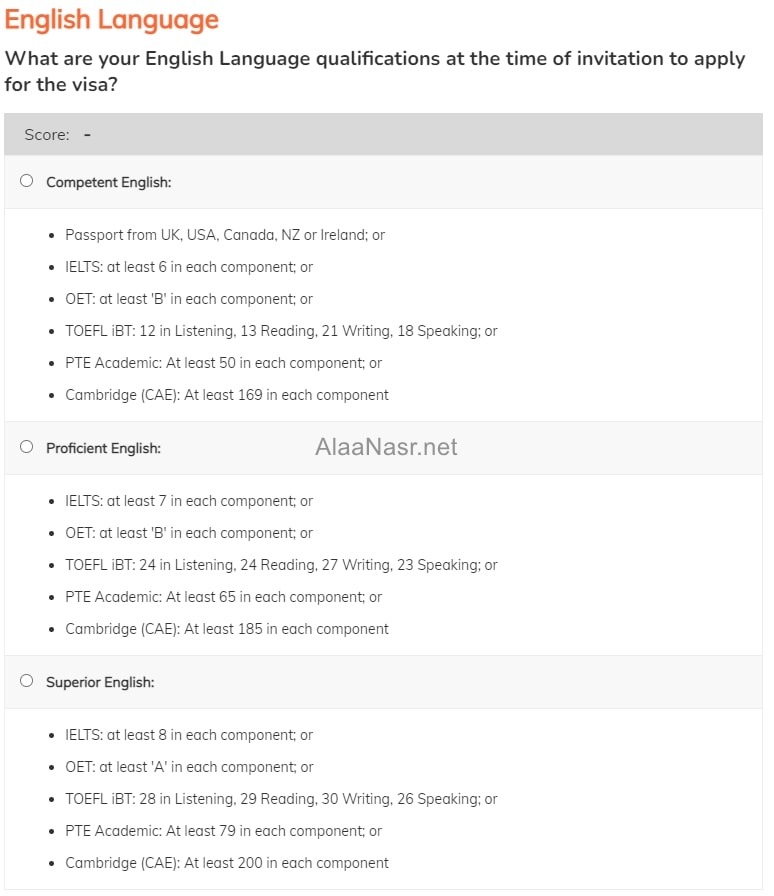Click the IELTS at least 6 line

pyautogui.click(x=189, y=267)
